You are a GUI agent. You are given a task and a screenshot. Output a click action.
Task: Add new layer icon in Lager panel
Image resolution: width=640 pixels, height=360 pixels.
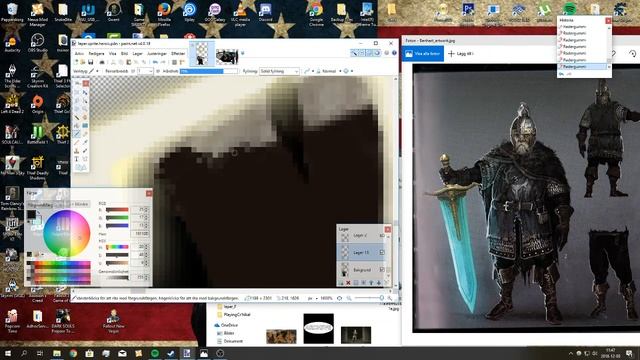340,283
